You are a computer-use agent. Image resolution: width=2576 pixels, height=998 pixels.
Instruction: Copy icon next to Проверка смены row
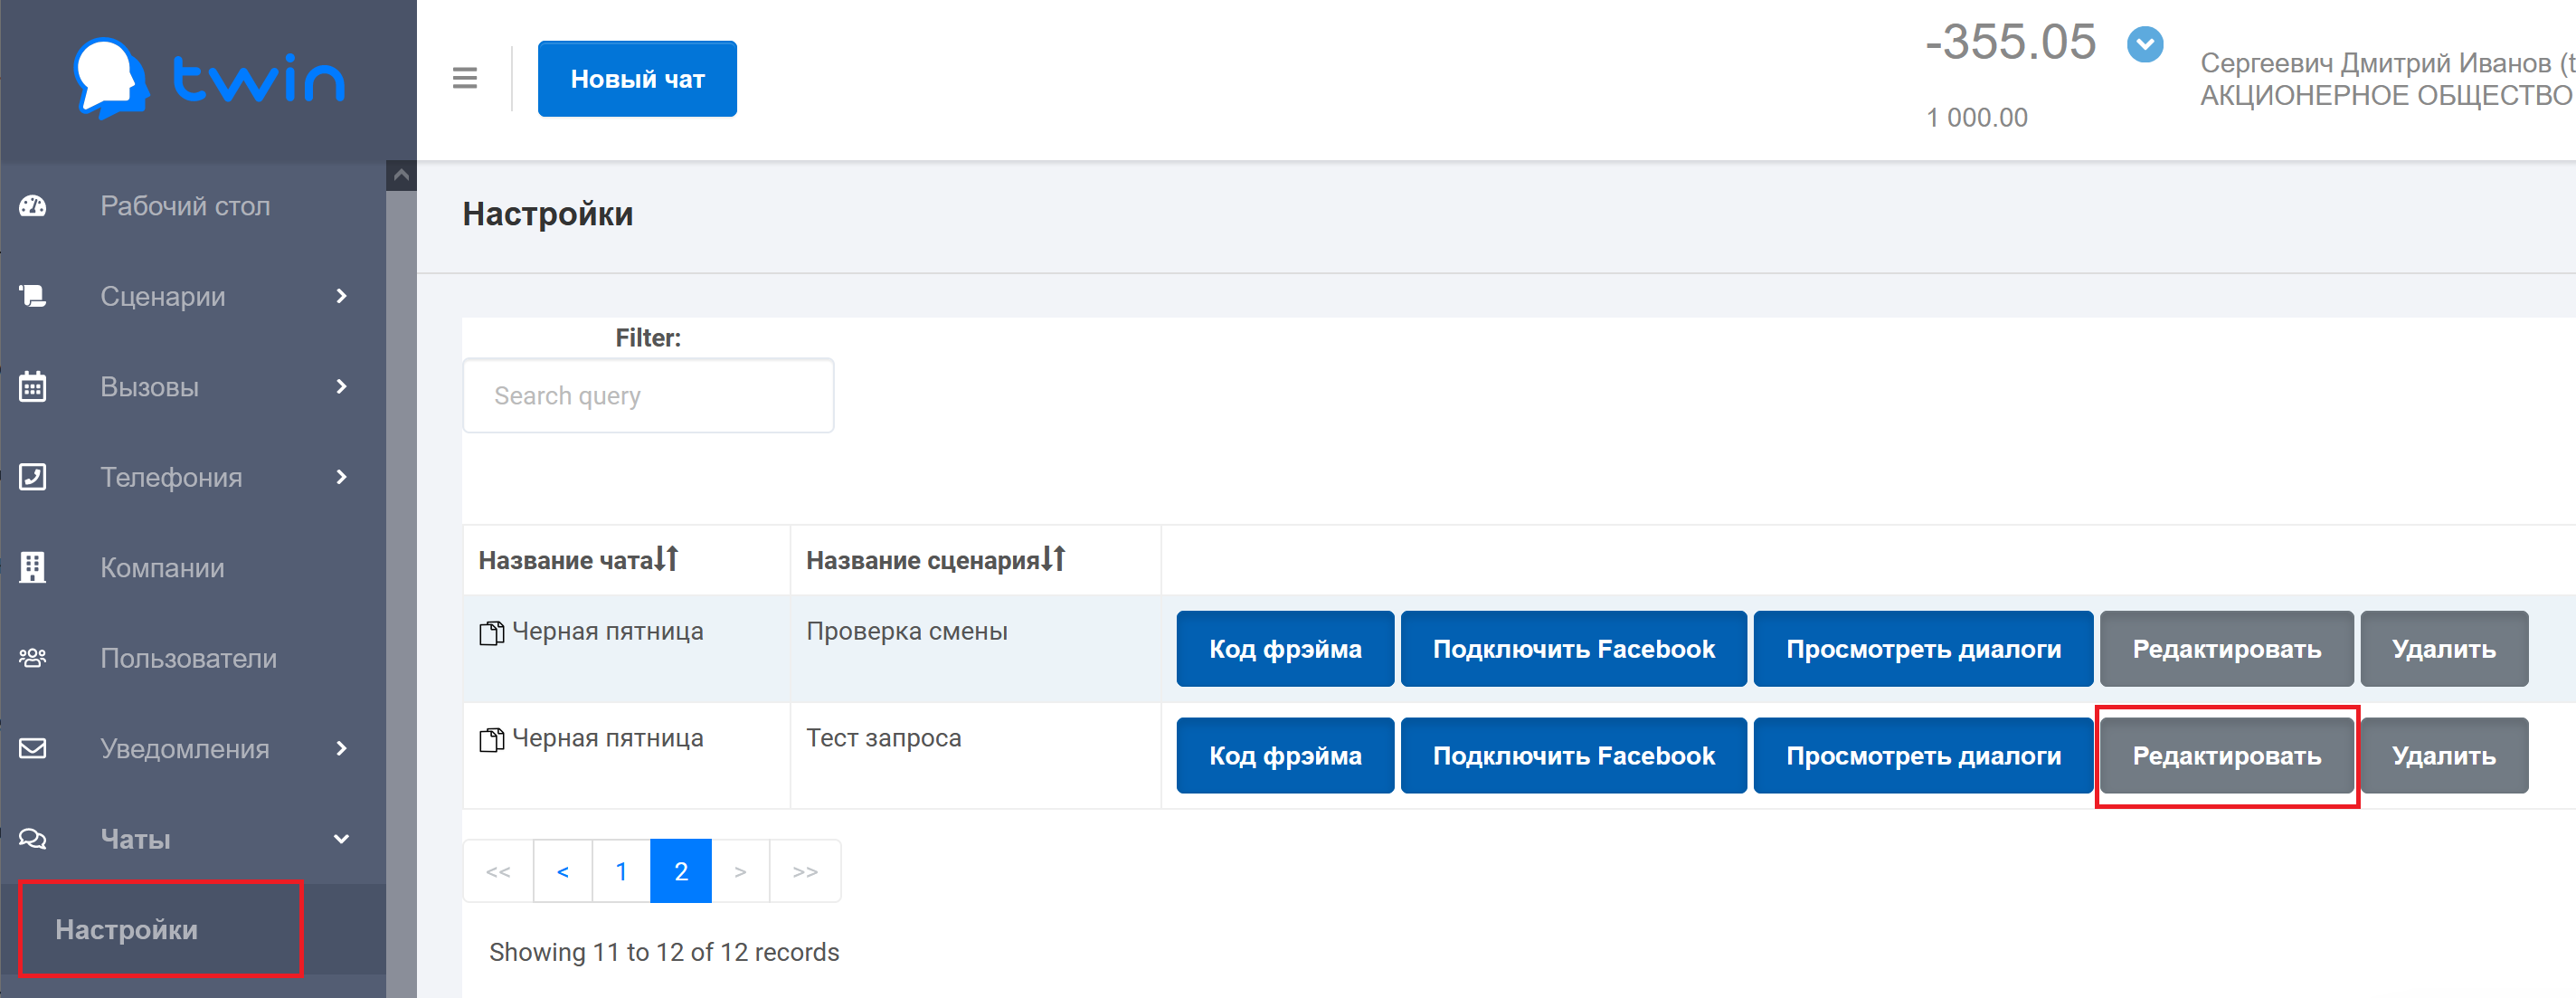pos(492,633)
